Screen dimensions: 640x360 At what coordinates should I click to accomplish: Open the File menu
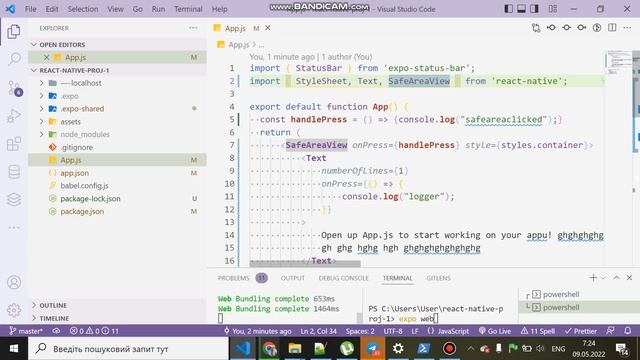tap(31, 9)
